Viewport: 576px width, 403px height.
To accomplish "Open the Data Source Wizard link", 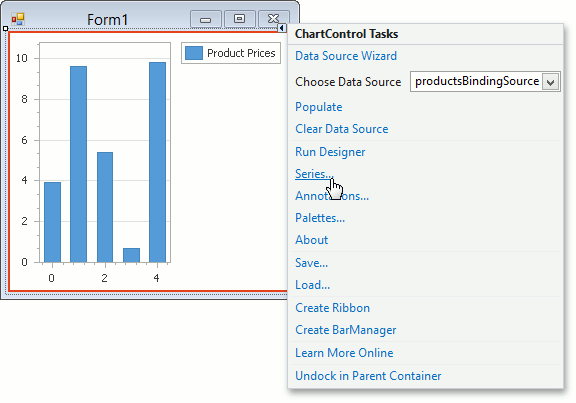I will 346,56.
